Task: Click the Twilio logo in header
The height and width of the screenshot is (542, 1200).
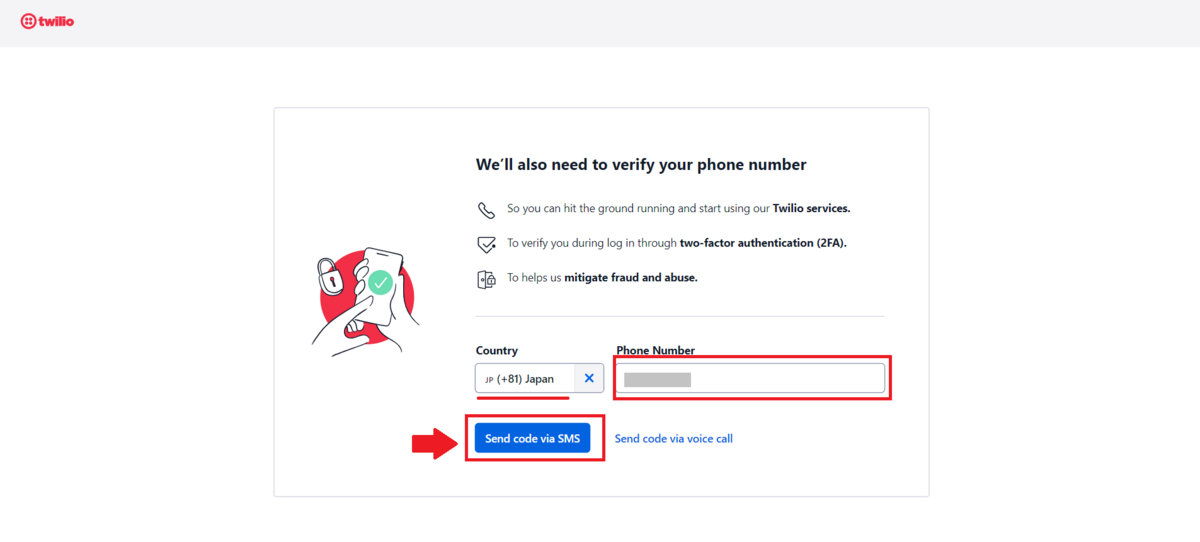Action: (x=47, y=21)
